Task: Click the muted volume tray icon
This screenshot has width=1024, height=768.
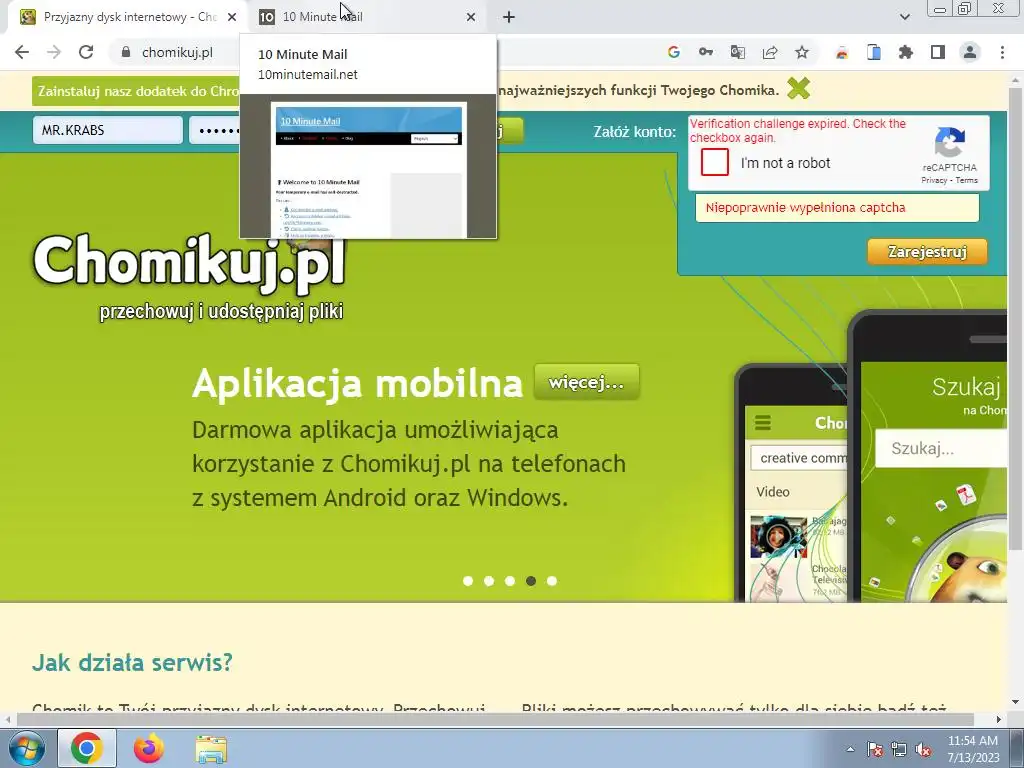Action: [923, 749]
